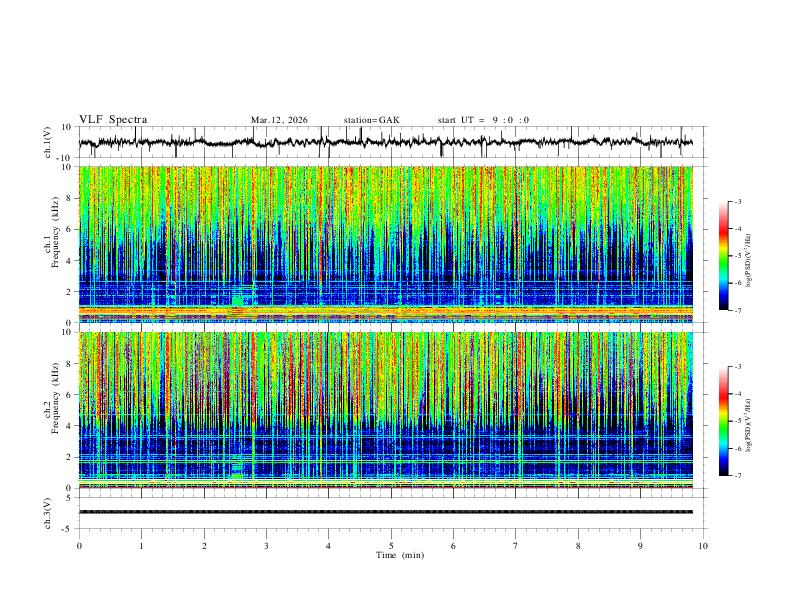Click the "-3" tick on the ch.1 colorbar
Screen dimensions: 792x612
(x=737, y=201)
